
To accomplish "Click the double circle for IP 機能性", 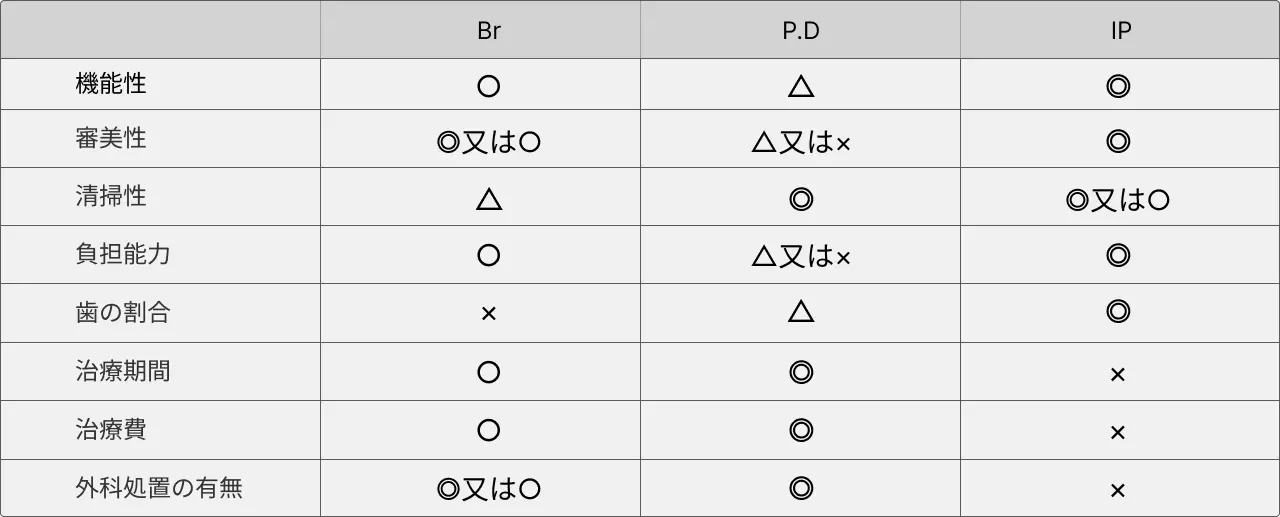I will [x=1118, y=86].
